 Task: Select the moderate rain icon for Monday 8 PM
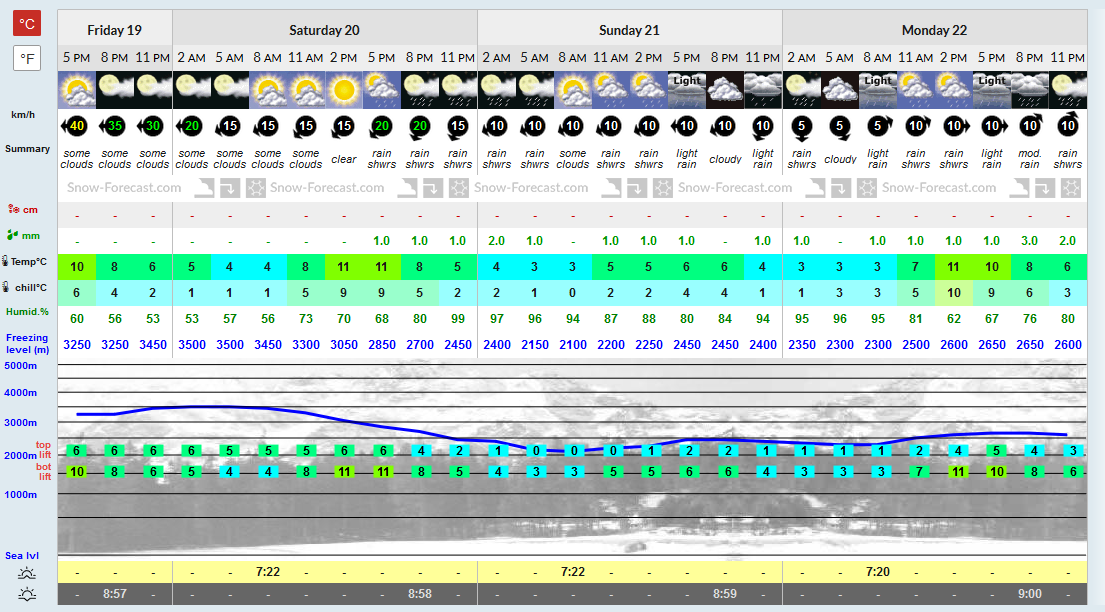click(1030, 90)
